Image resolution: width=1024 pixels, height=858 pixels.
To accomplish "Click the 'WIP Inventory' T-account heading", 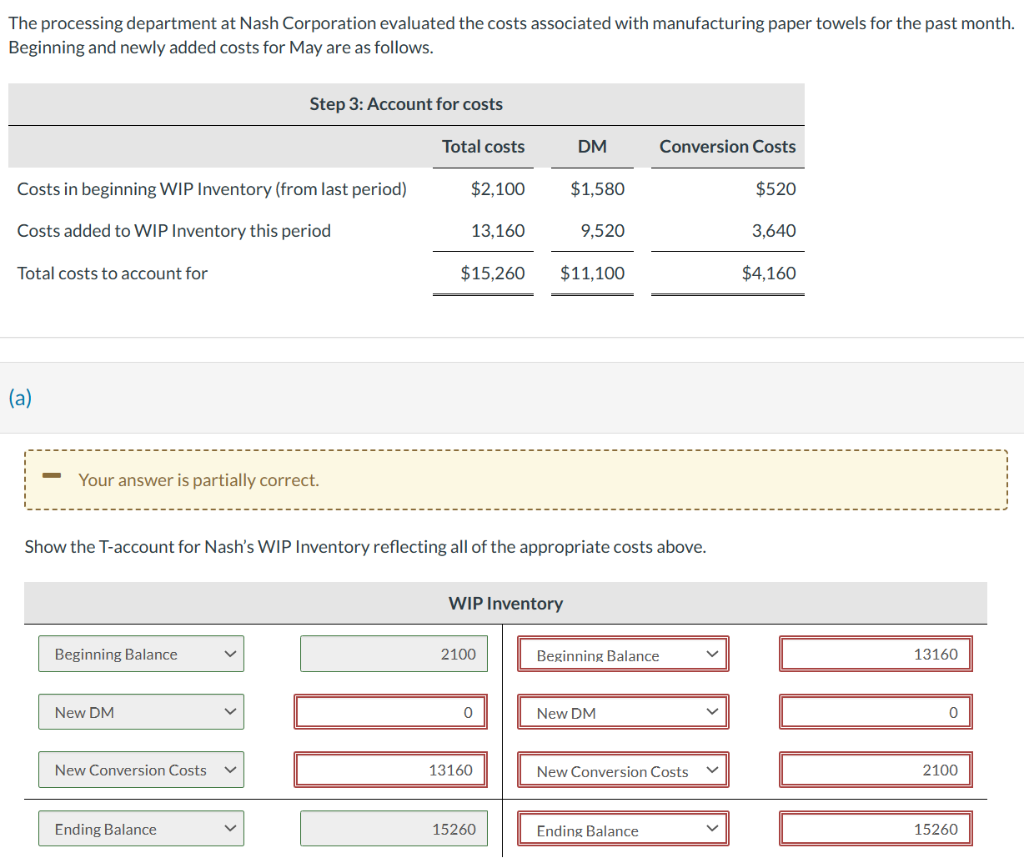I will (505, 603).
